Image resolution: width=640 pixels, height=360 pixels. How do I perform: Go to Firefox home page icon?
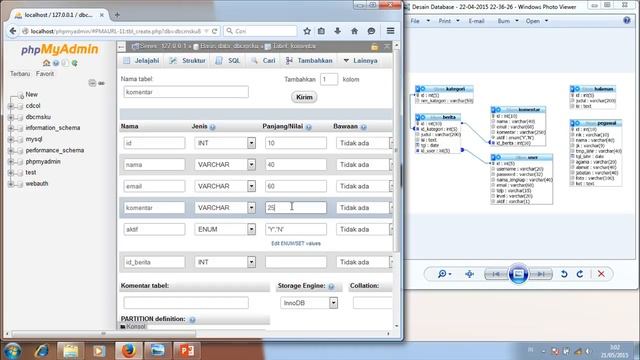click(354, 31)
